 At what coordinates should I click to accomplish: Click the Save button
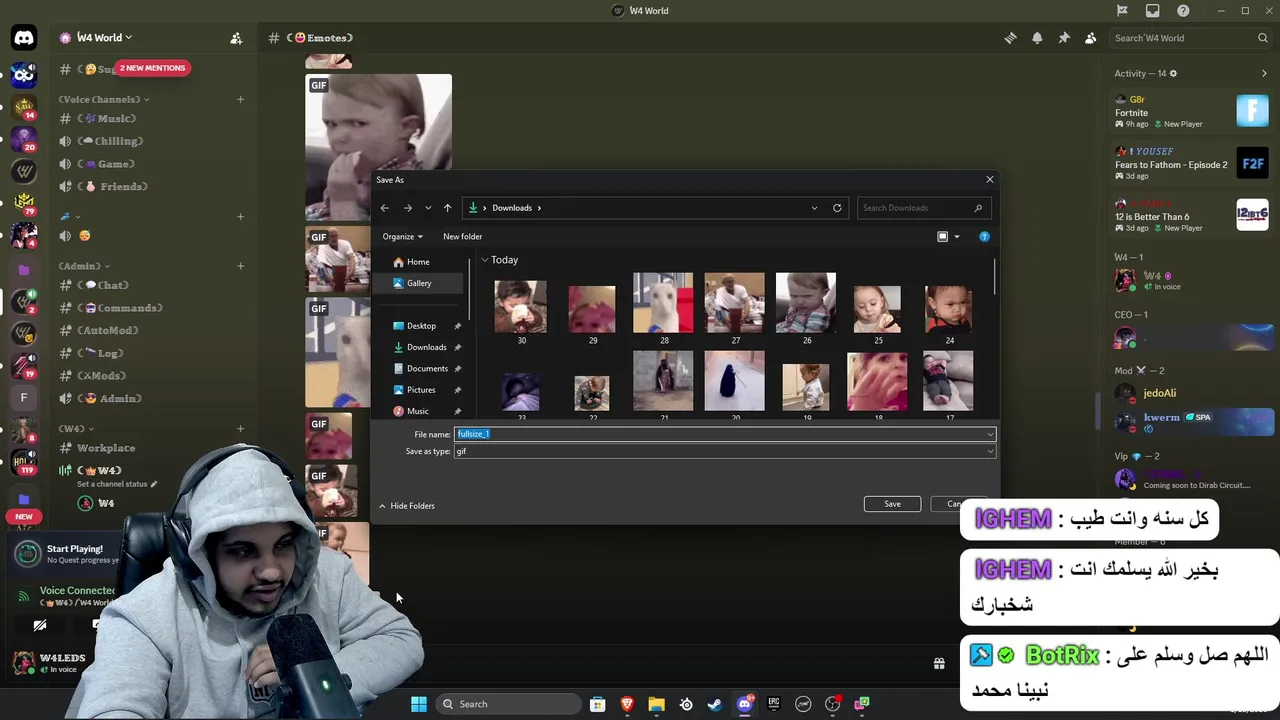(892, 504)
